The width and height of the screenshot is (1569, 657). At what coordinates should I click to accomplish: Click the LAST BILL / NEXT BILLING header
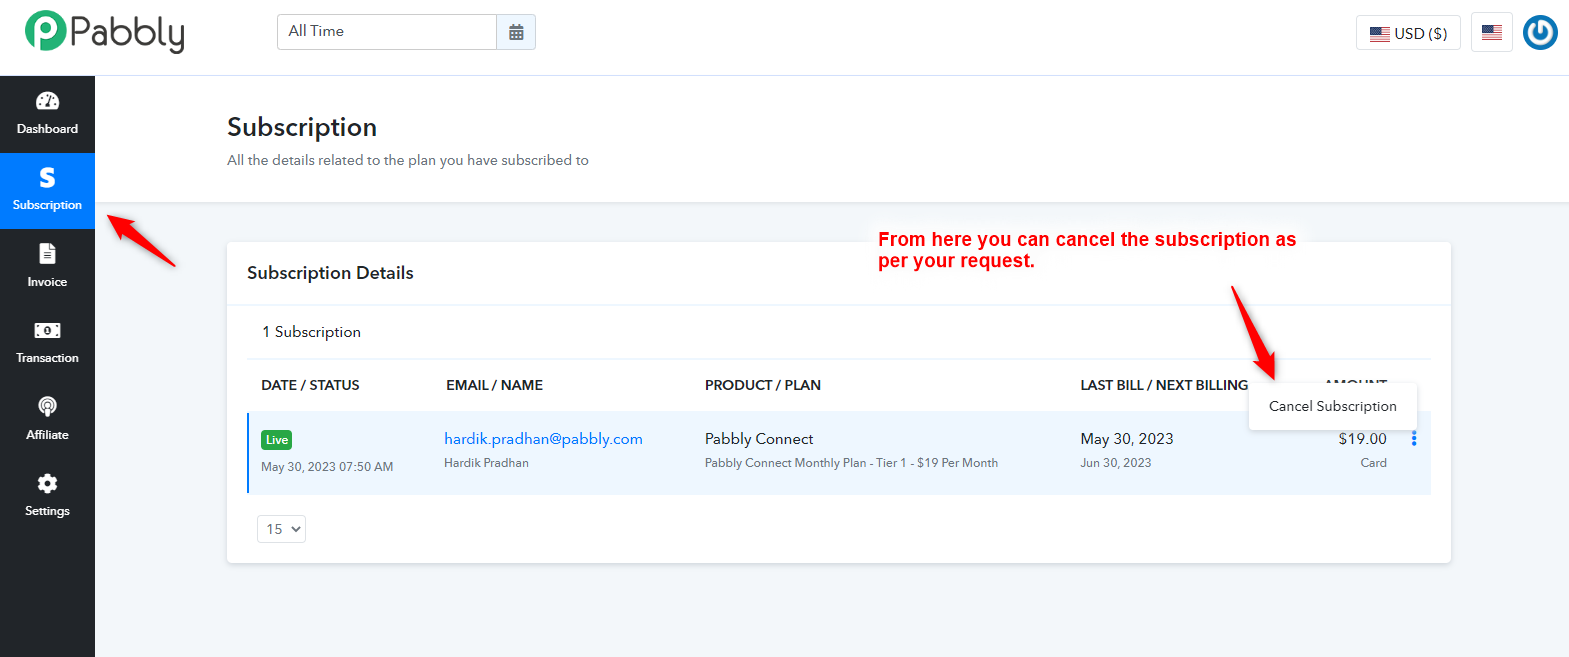[x=1164, y=385]
